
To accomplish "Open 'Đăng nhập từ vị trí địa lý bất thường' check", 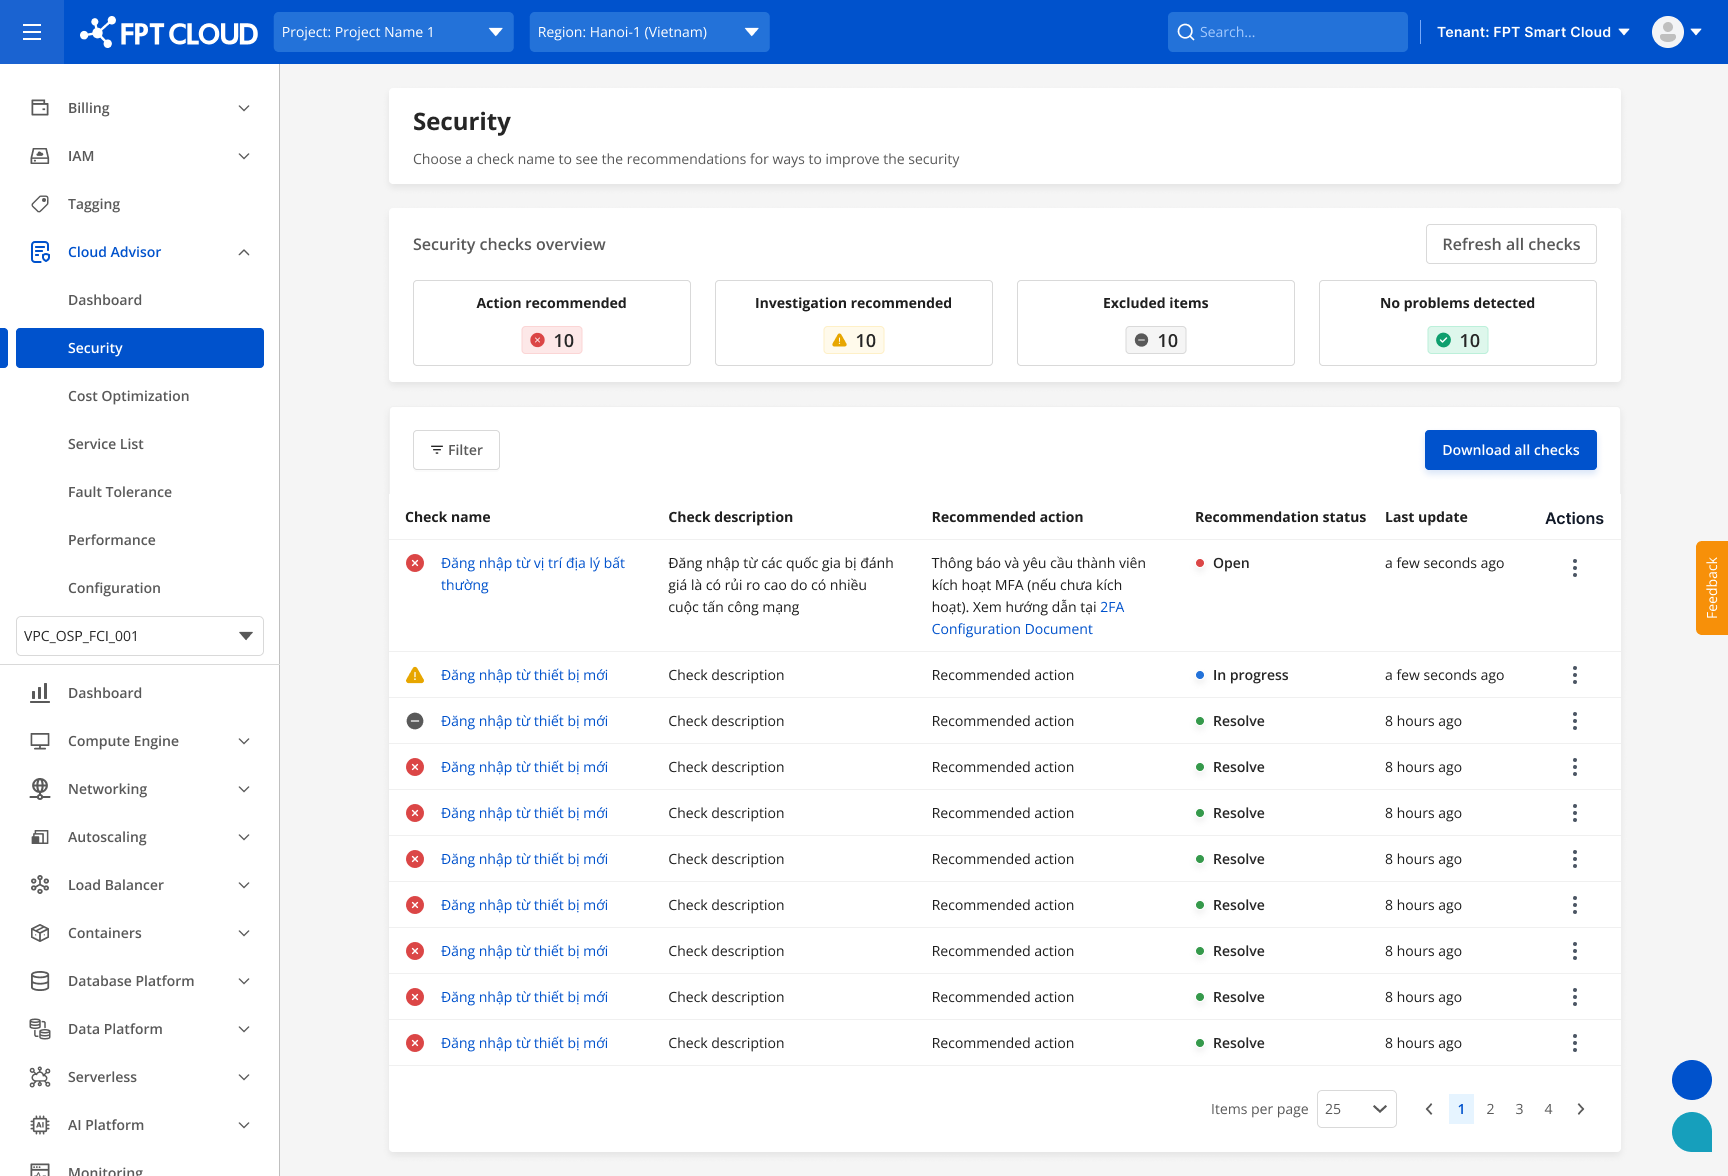I will [x=533, y=574].
